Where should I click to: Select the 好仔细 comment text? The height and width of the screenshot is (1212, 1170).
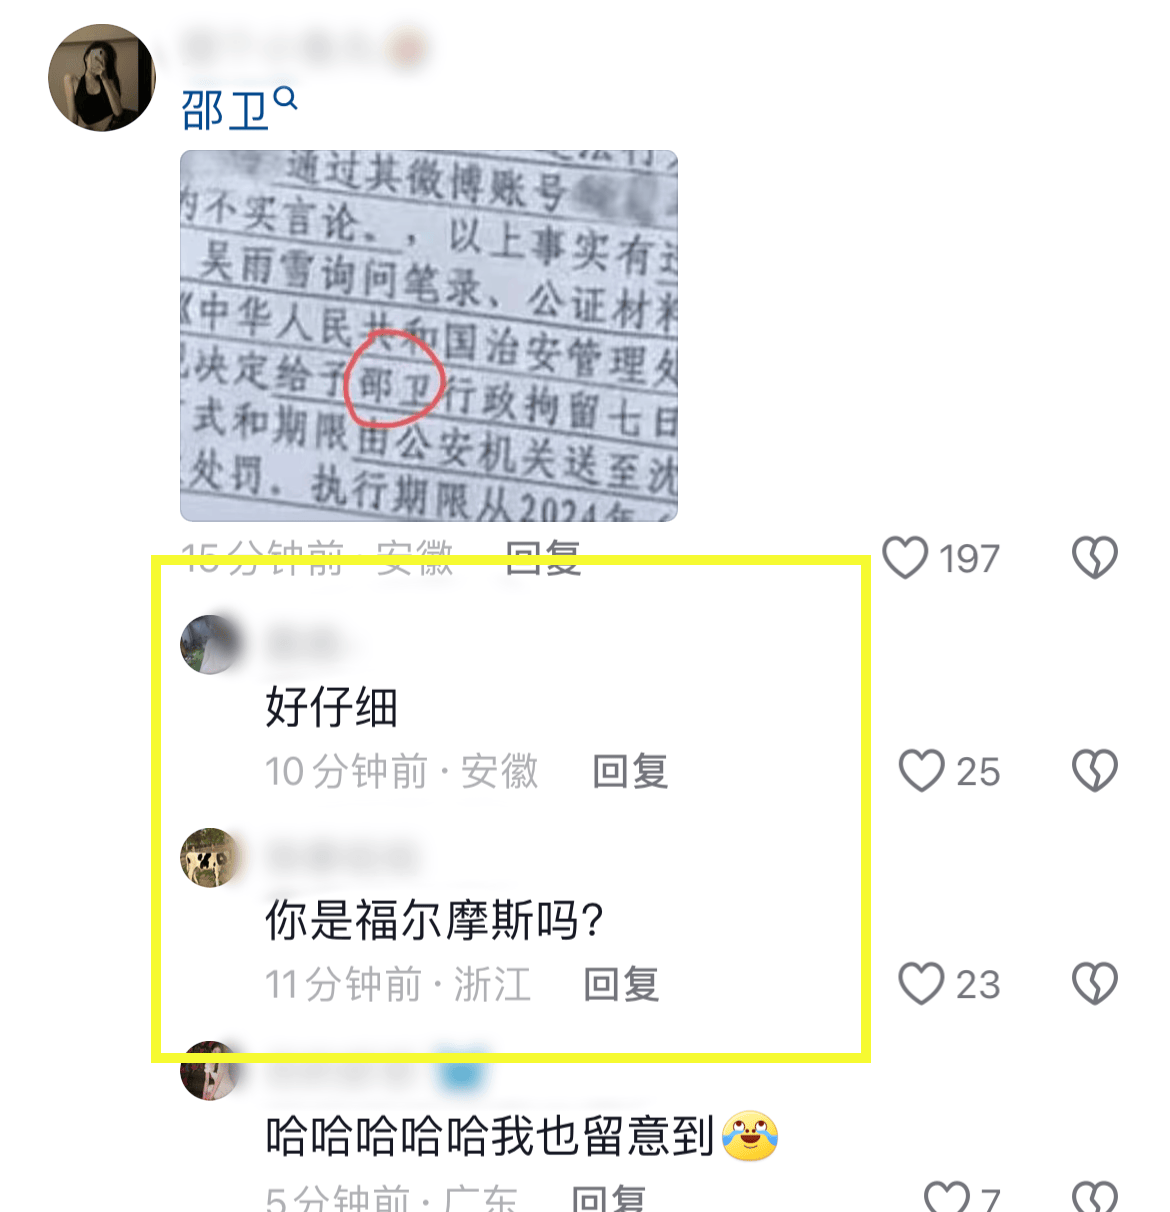coord(332,707)
